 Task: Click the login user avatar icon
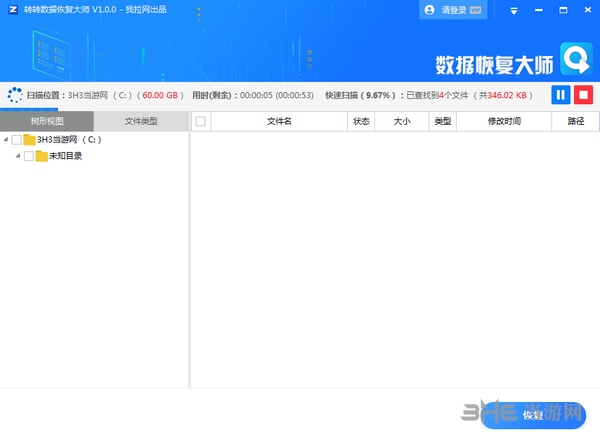(429, 10)
